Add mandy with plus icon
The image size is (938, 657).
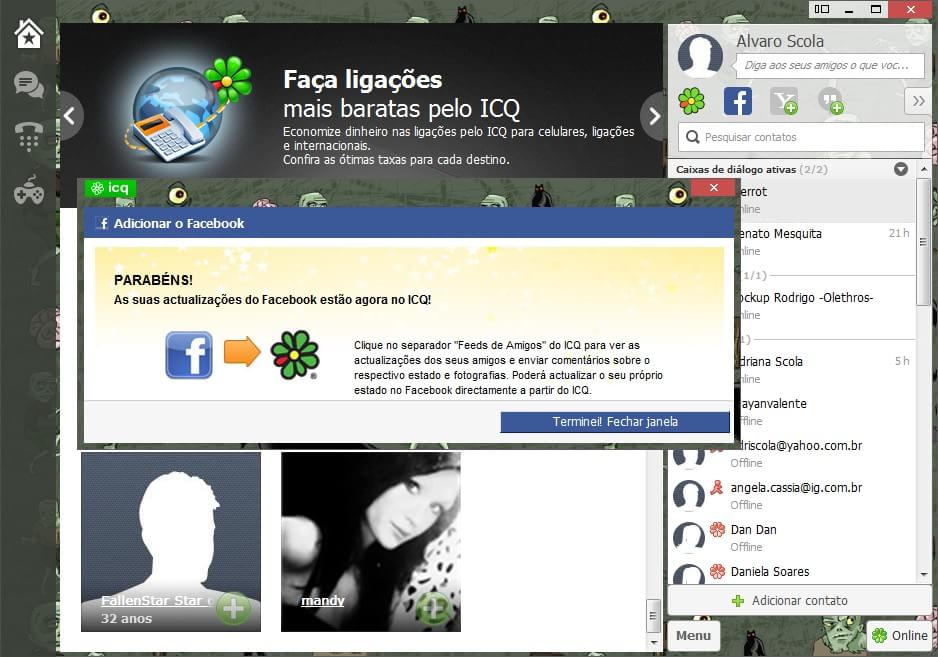click(433, 609)
